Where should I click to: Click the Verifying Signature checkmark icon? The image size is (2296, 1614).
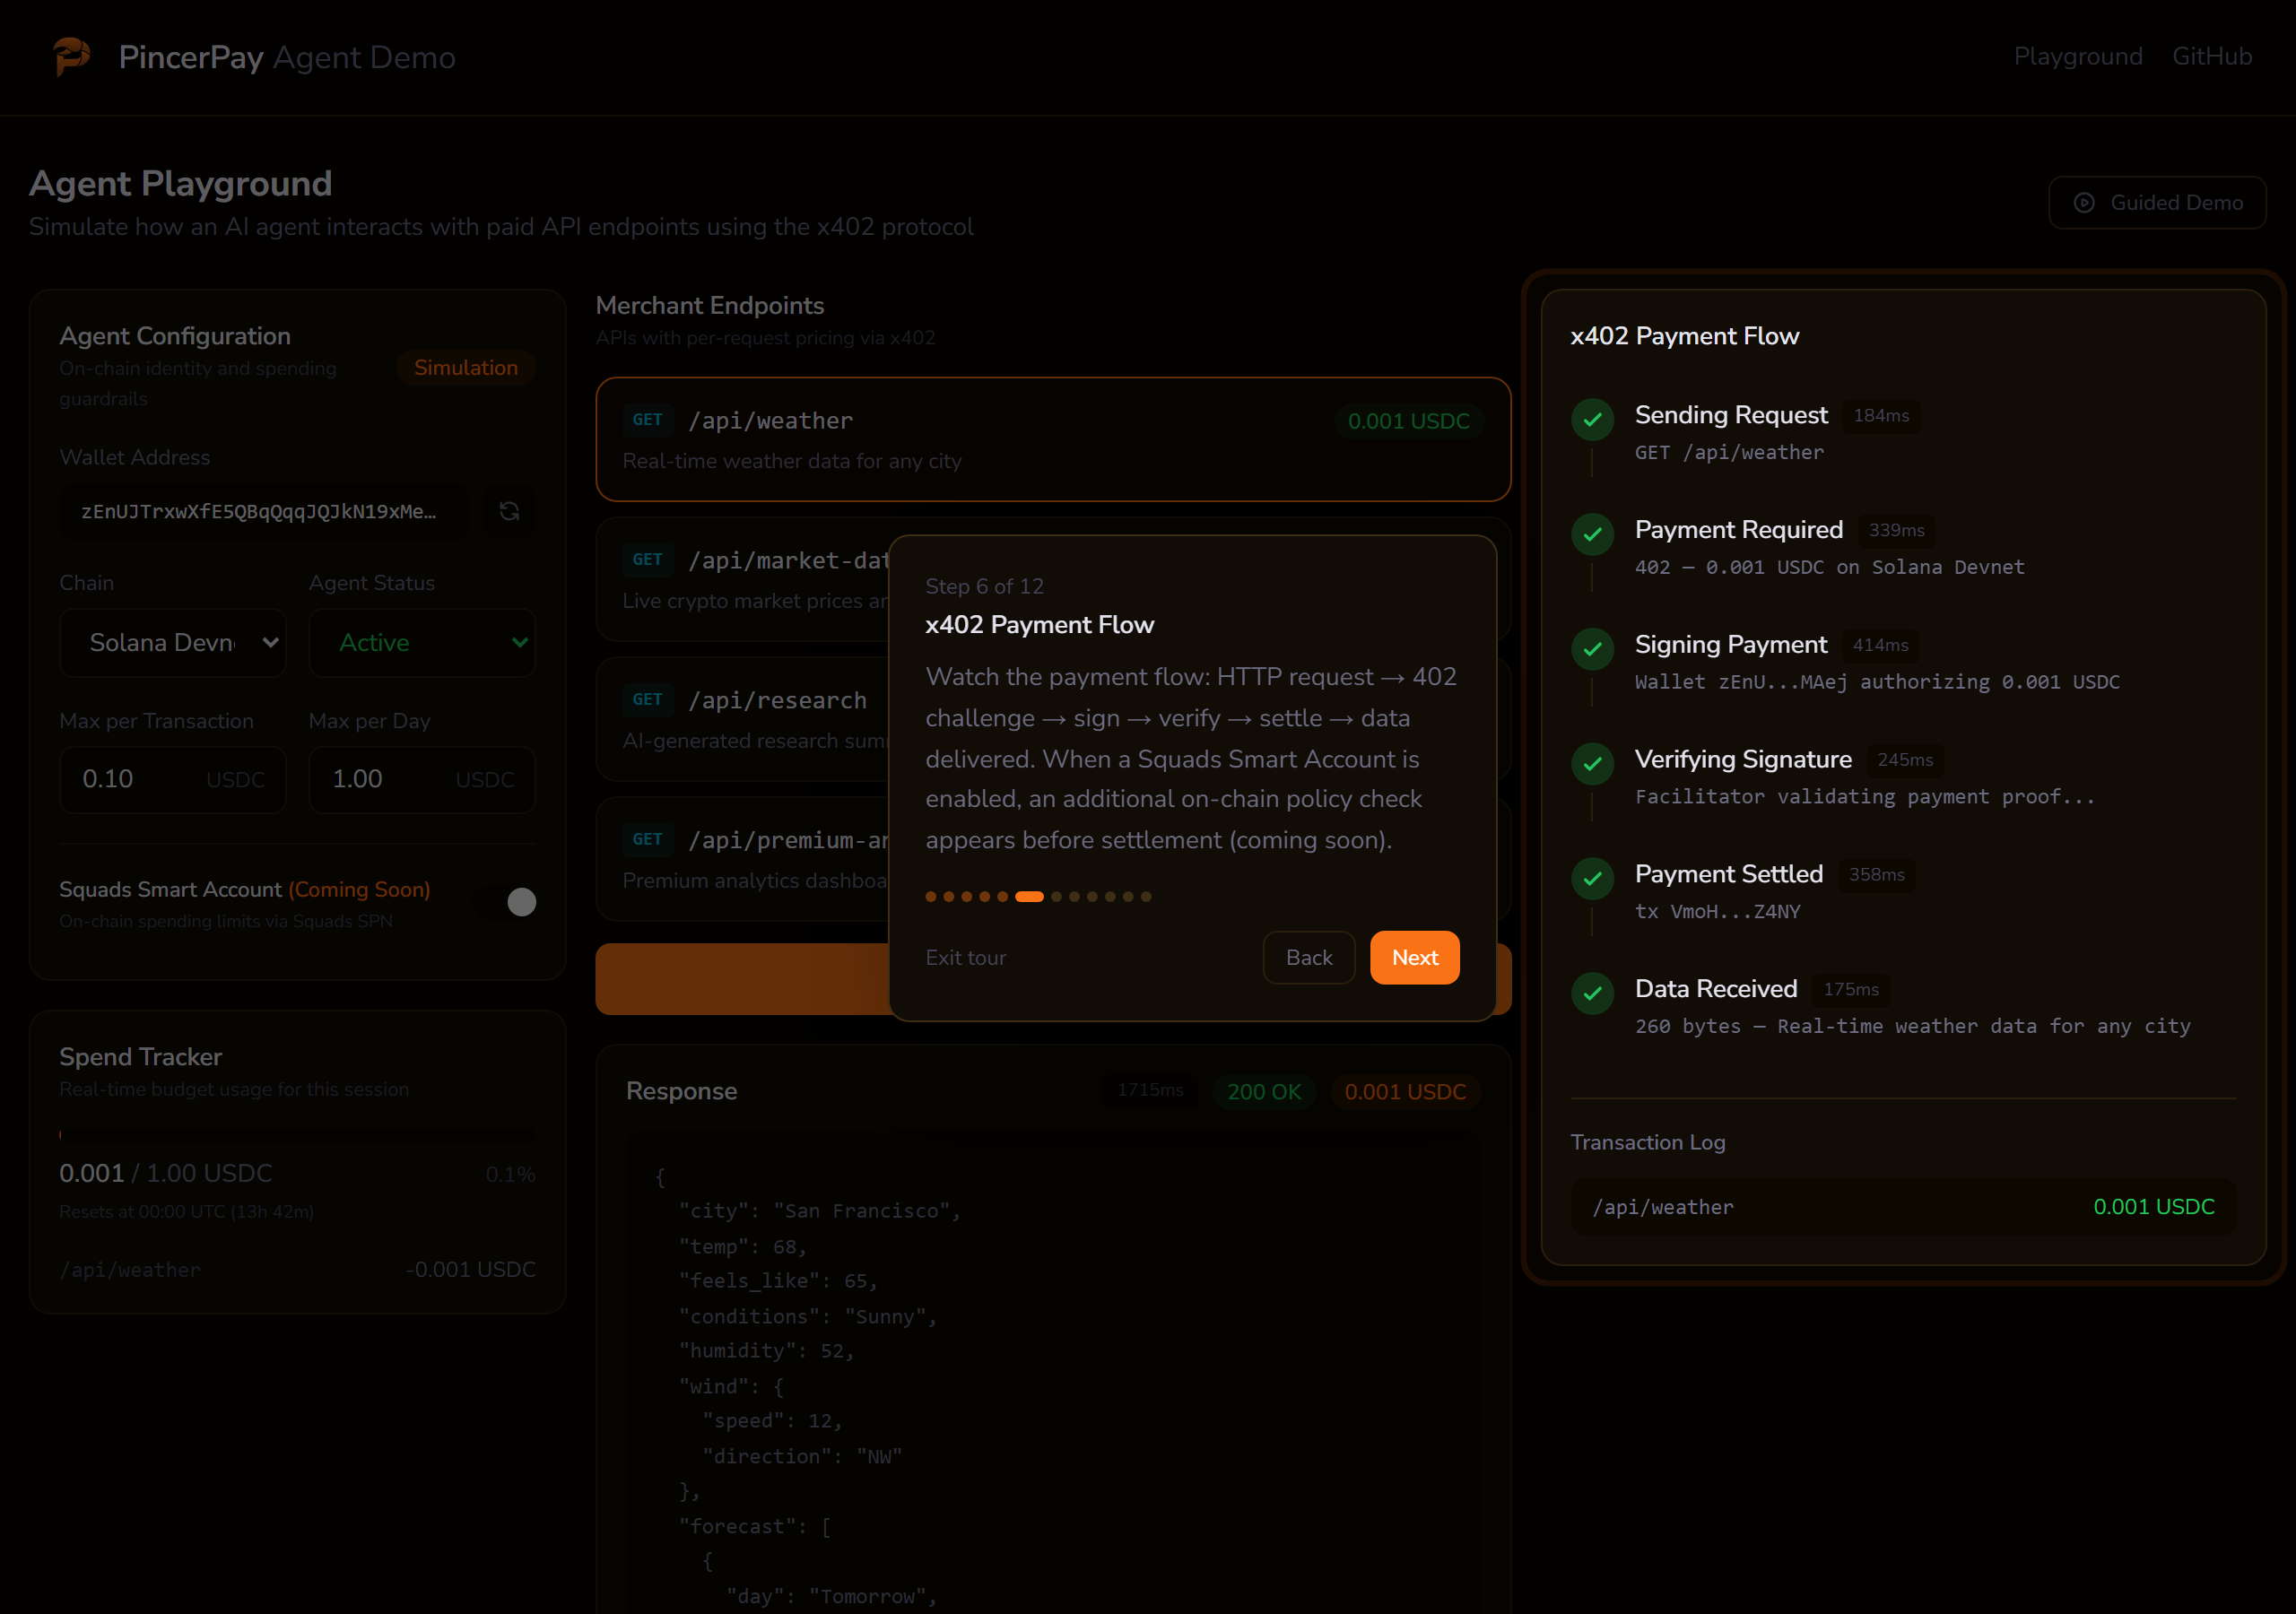point(1592,763)
